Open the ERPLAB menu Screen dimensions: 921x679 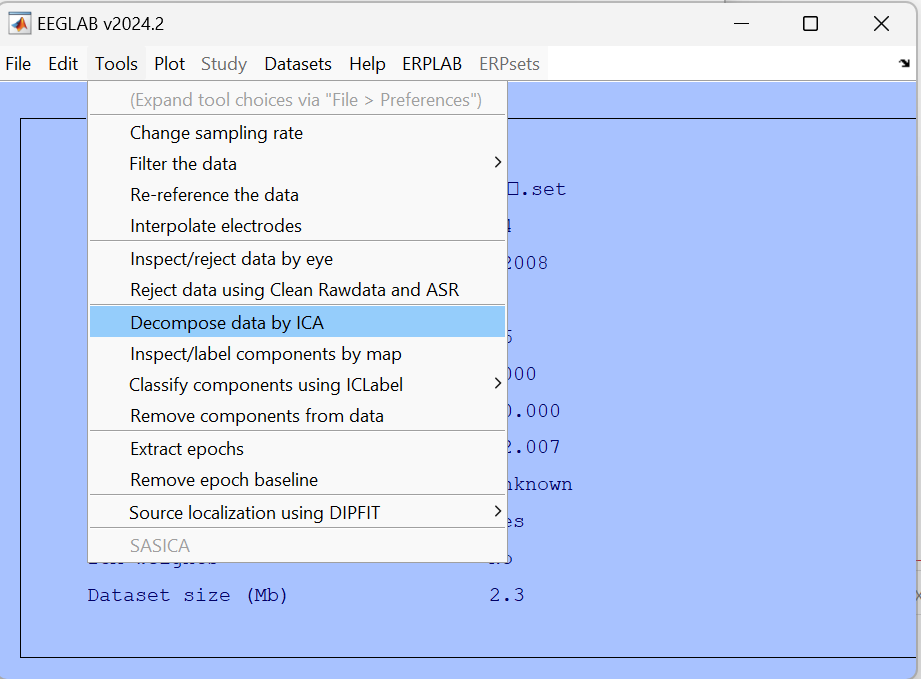coord(432,63)
